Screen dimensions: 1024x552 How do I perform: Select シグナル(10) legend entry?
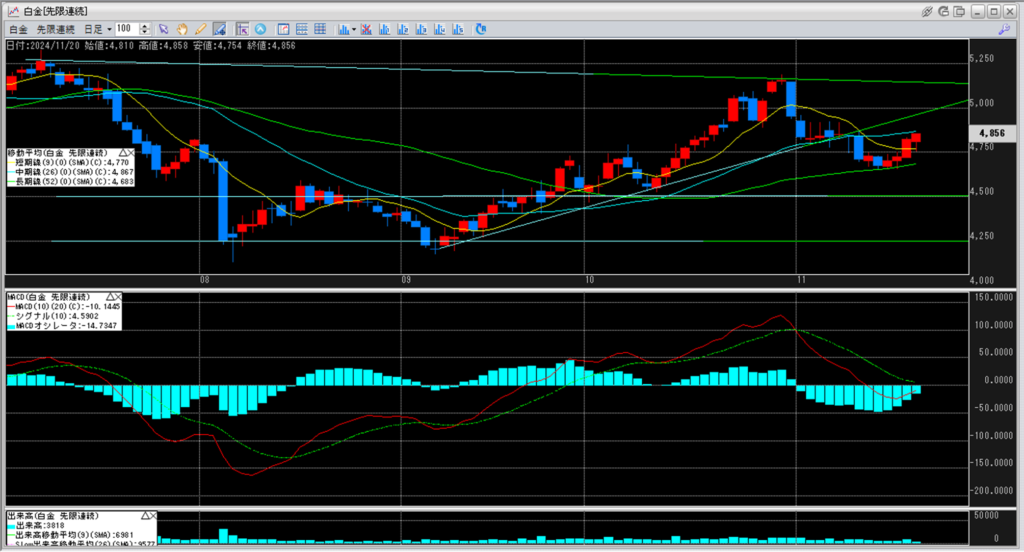pos(53,316)
